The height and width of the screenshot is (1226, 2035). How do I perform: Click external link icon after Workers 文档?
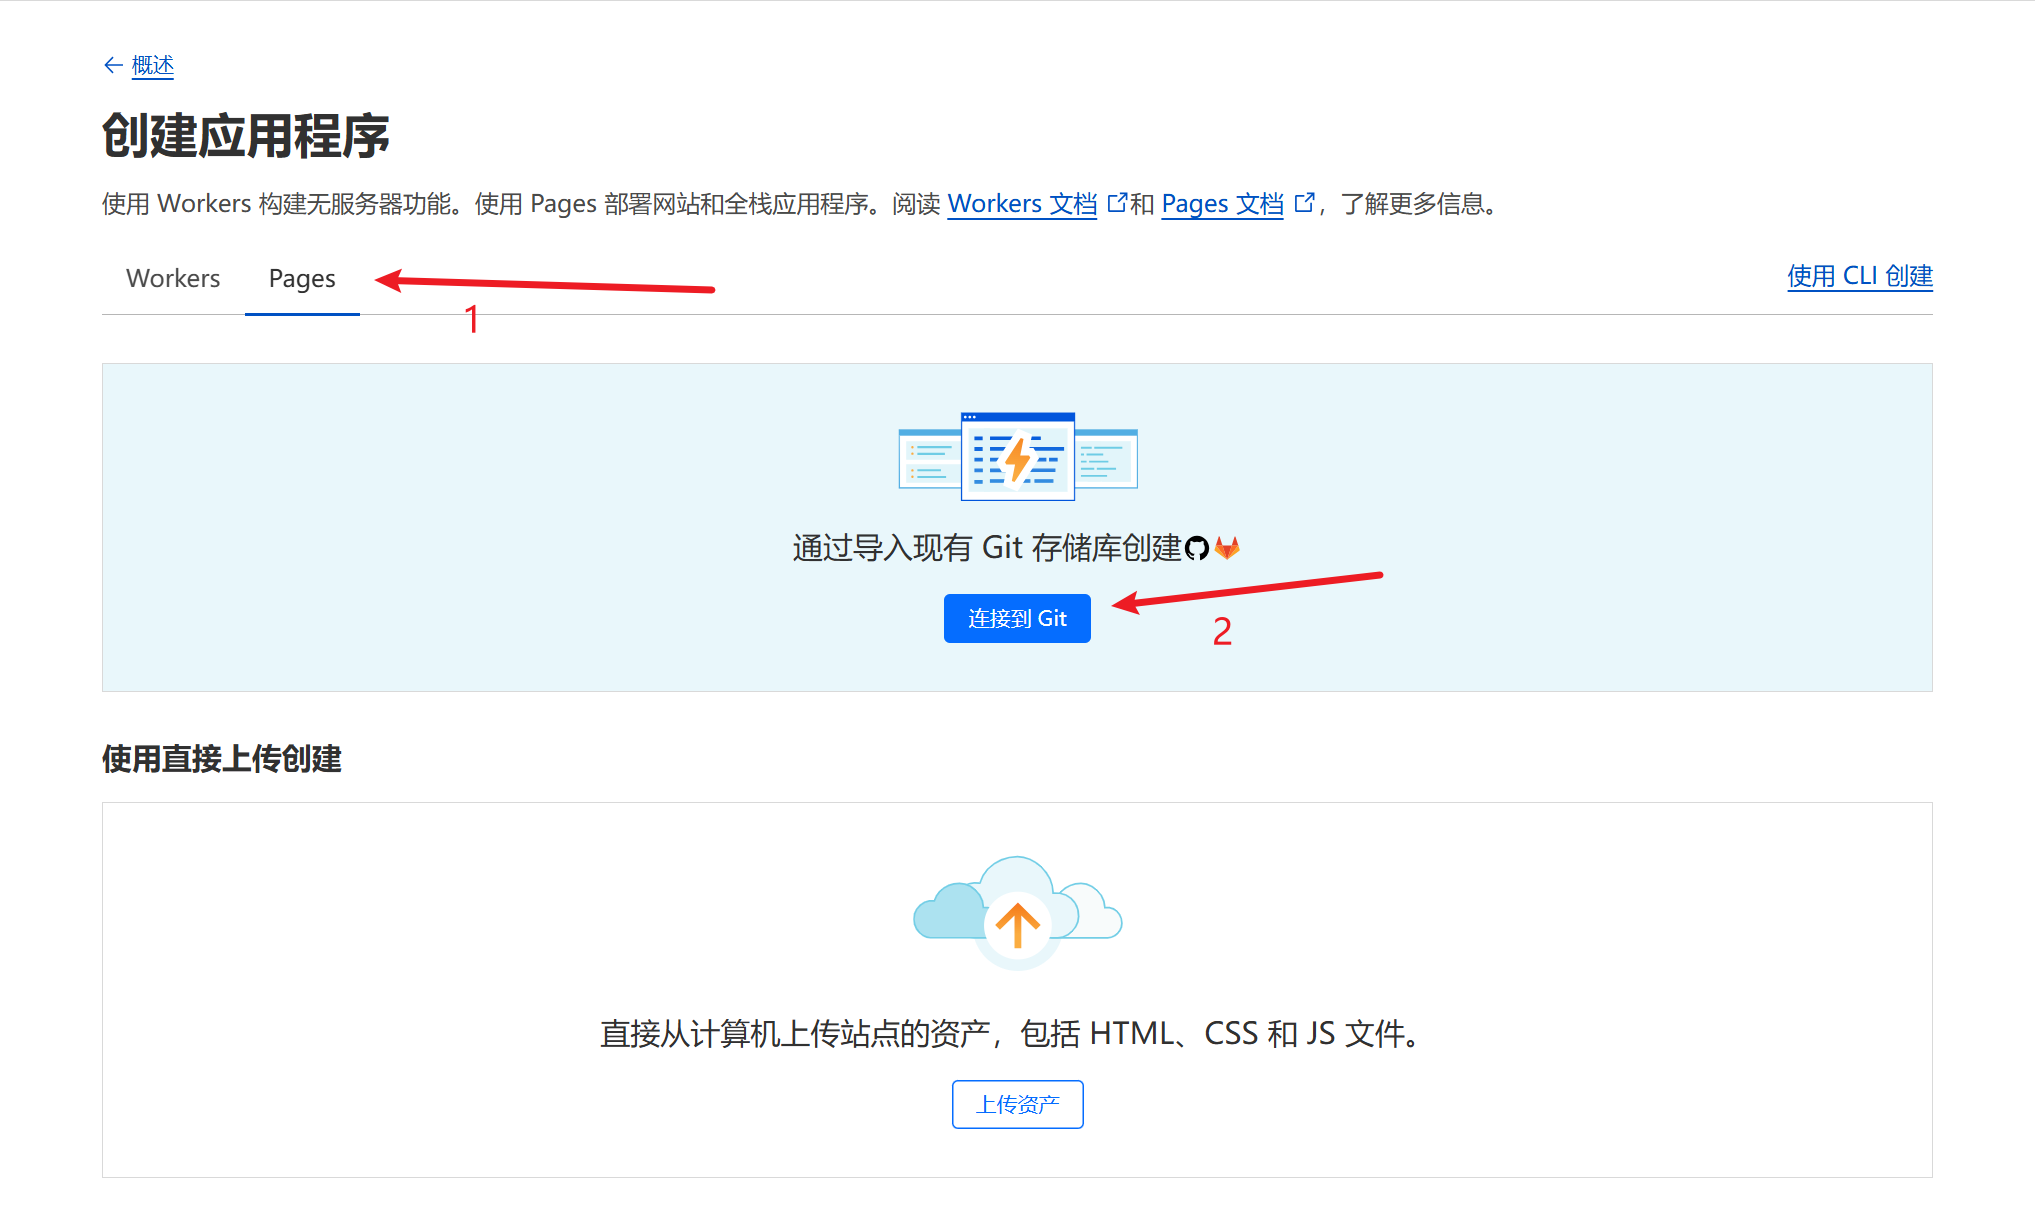pyautogui.click(x=1116, y=203)
